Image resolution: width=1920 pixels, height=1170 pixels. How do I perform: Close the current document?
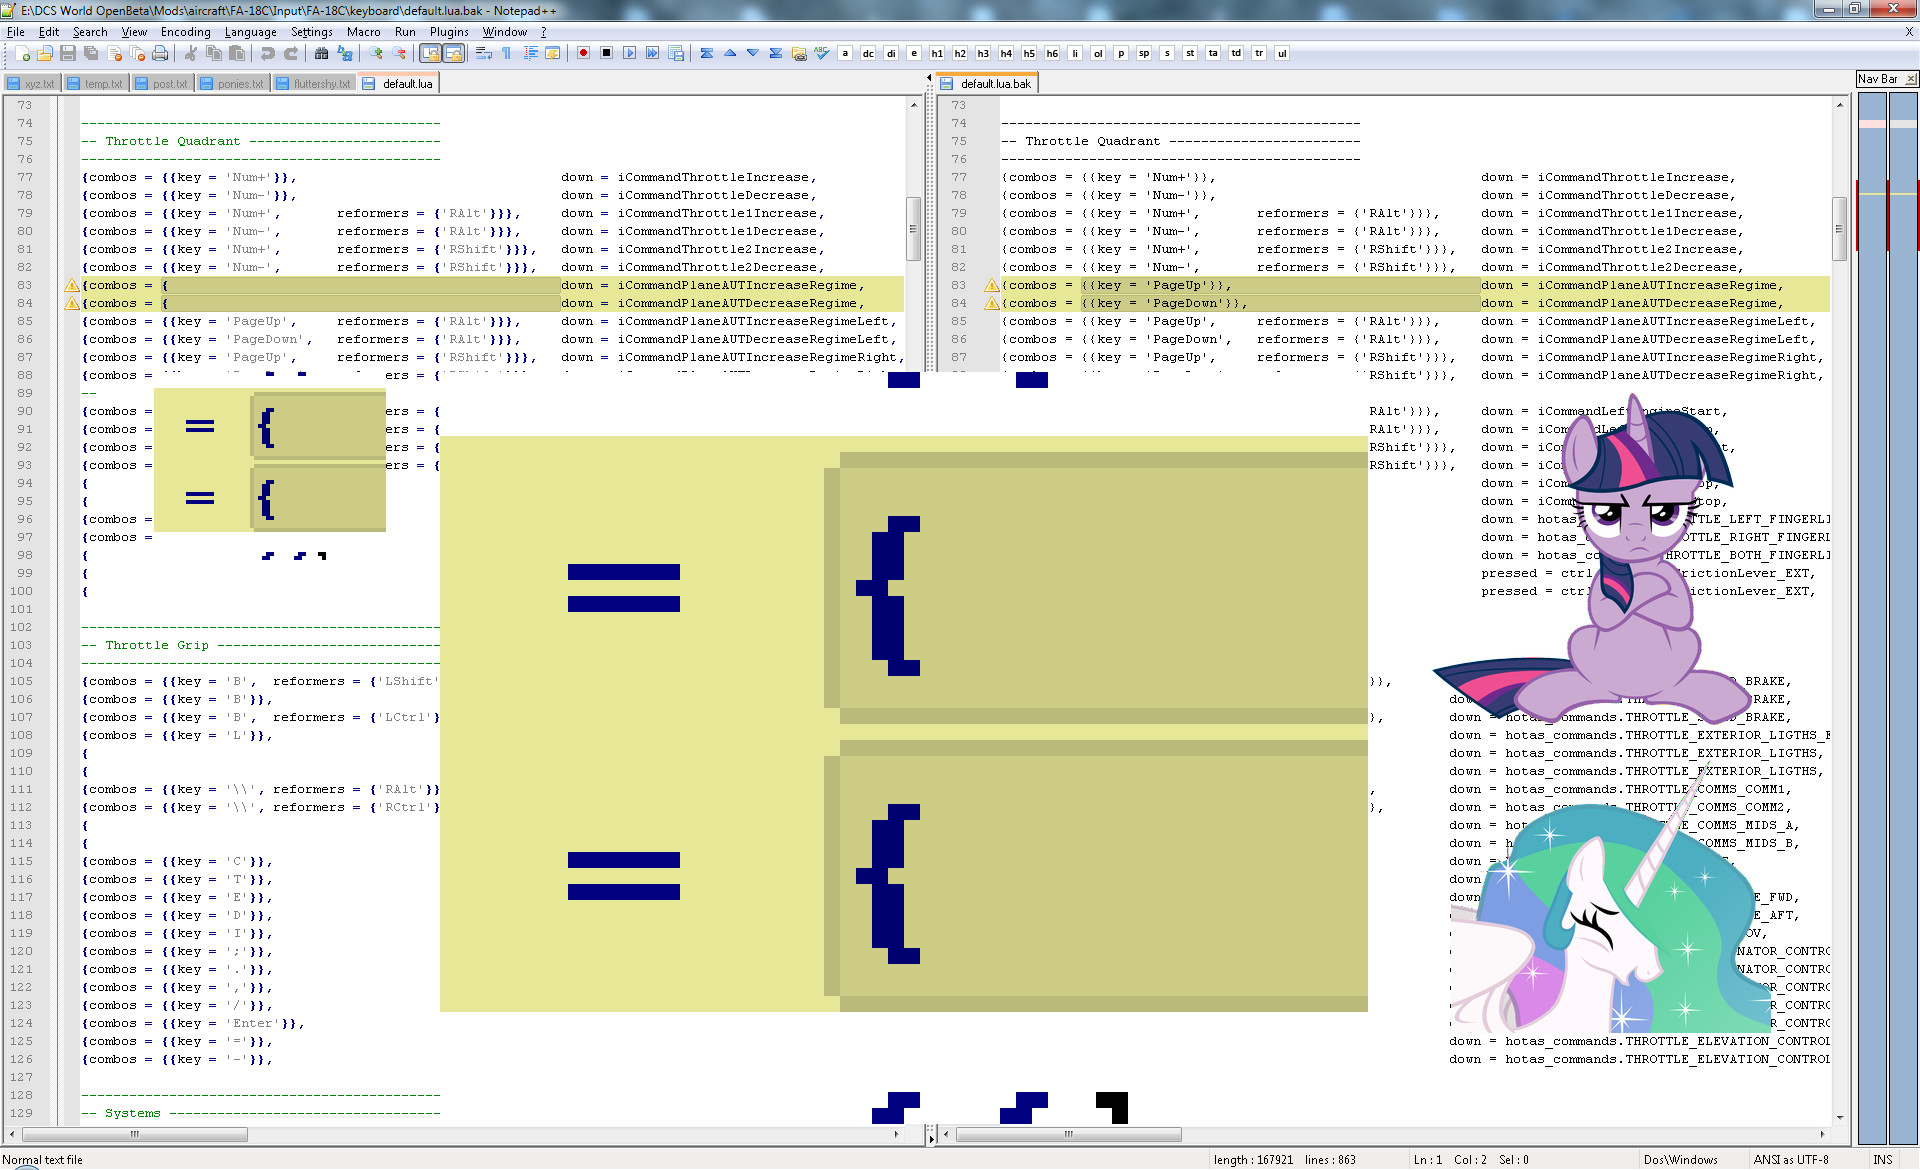click(114, 53)
